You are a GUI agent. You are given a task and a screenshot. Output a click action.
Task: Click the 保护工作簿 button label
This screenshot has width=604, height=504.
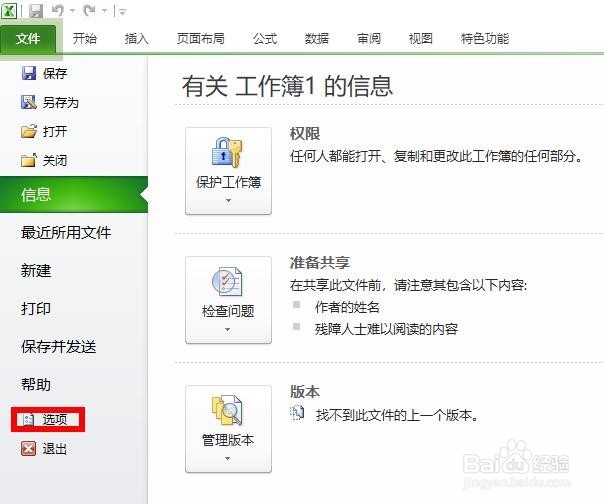pos(228,182)
